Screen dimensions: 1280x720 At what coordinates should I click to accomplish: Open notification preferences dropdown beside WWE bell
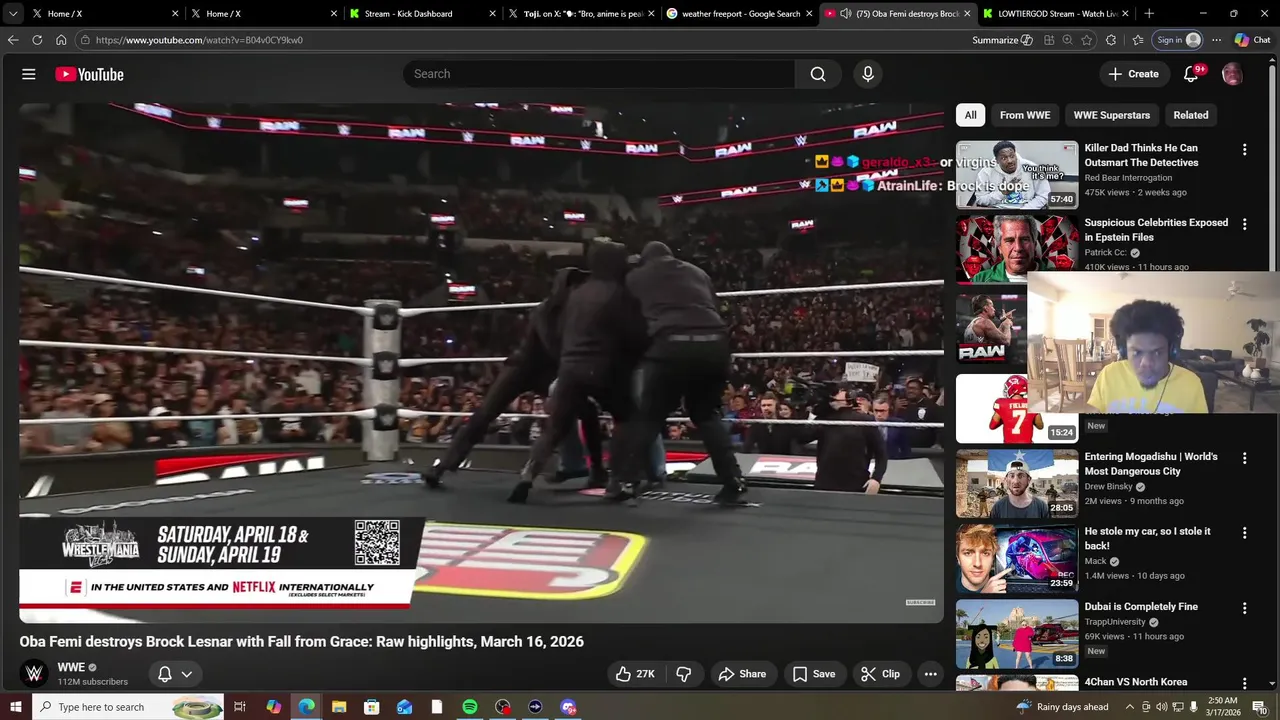coord(186,674)
